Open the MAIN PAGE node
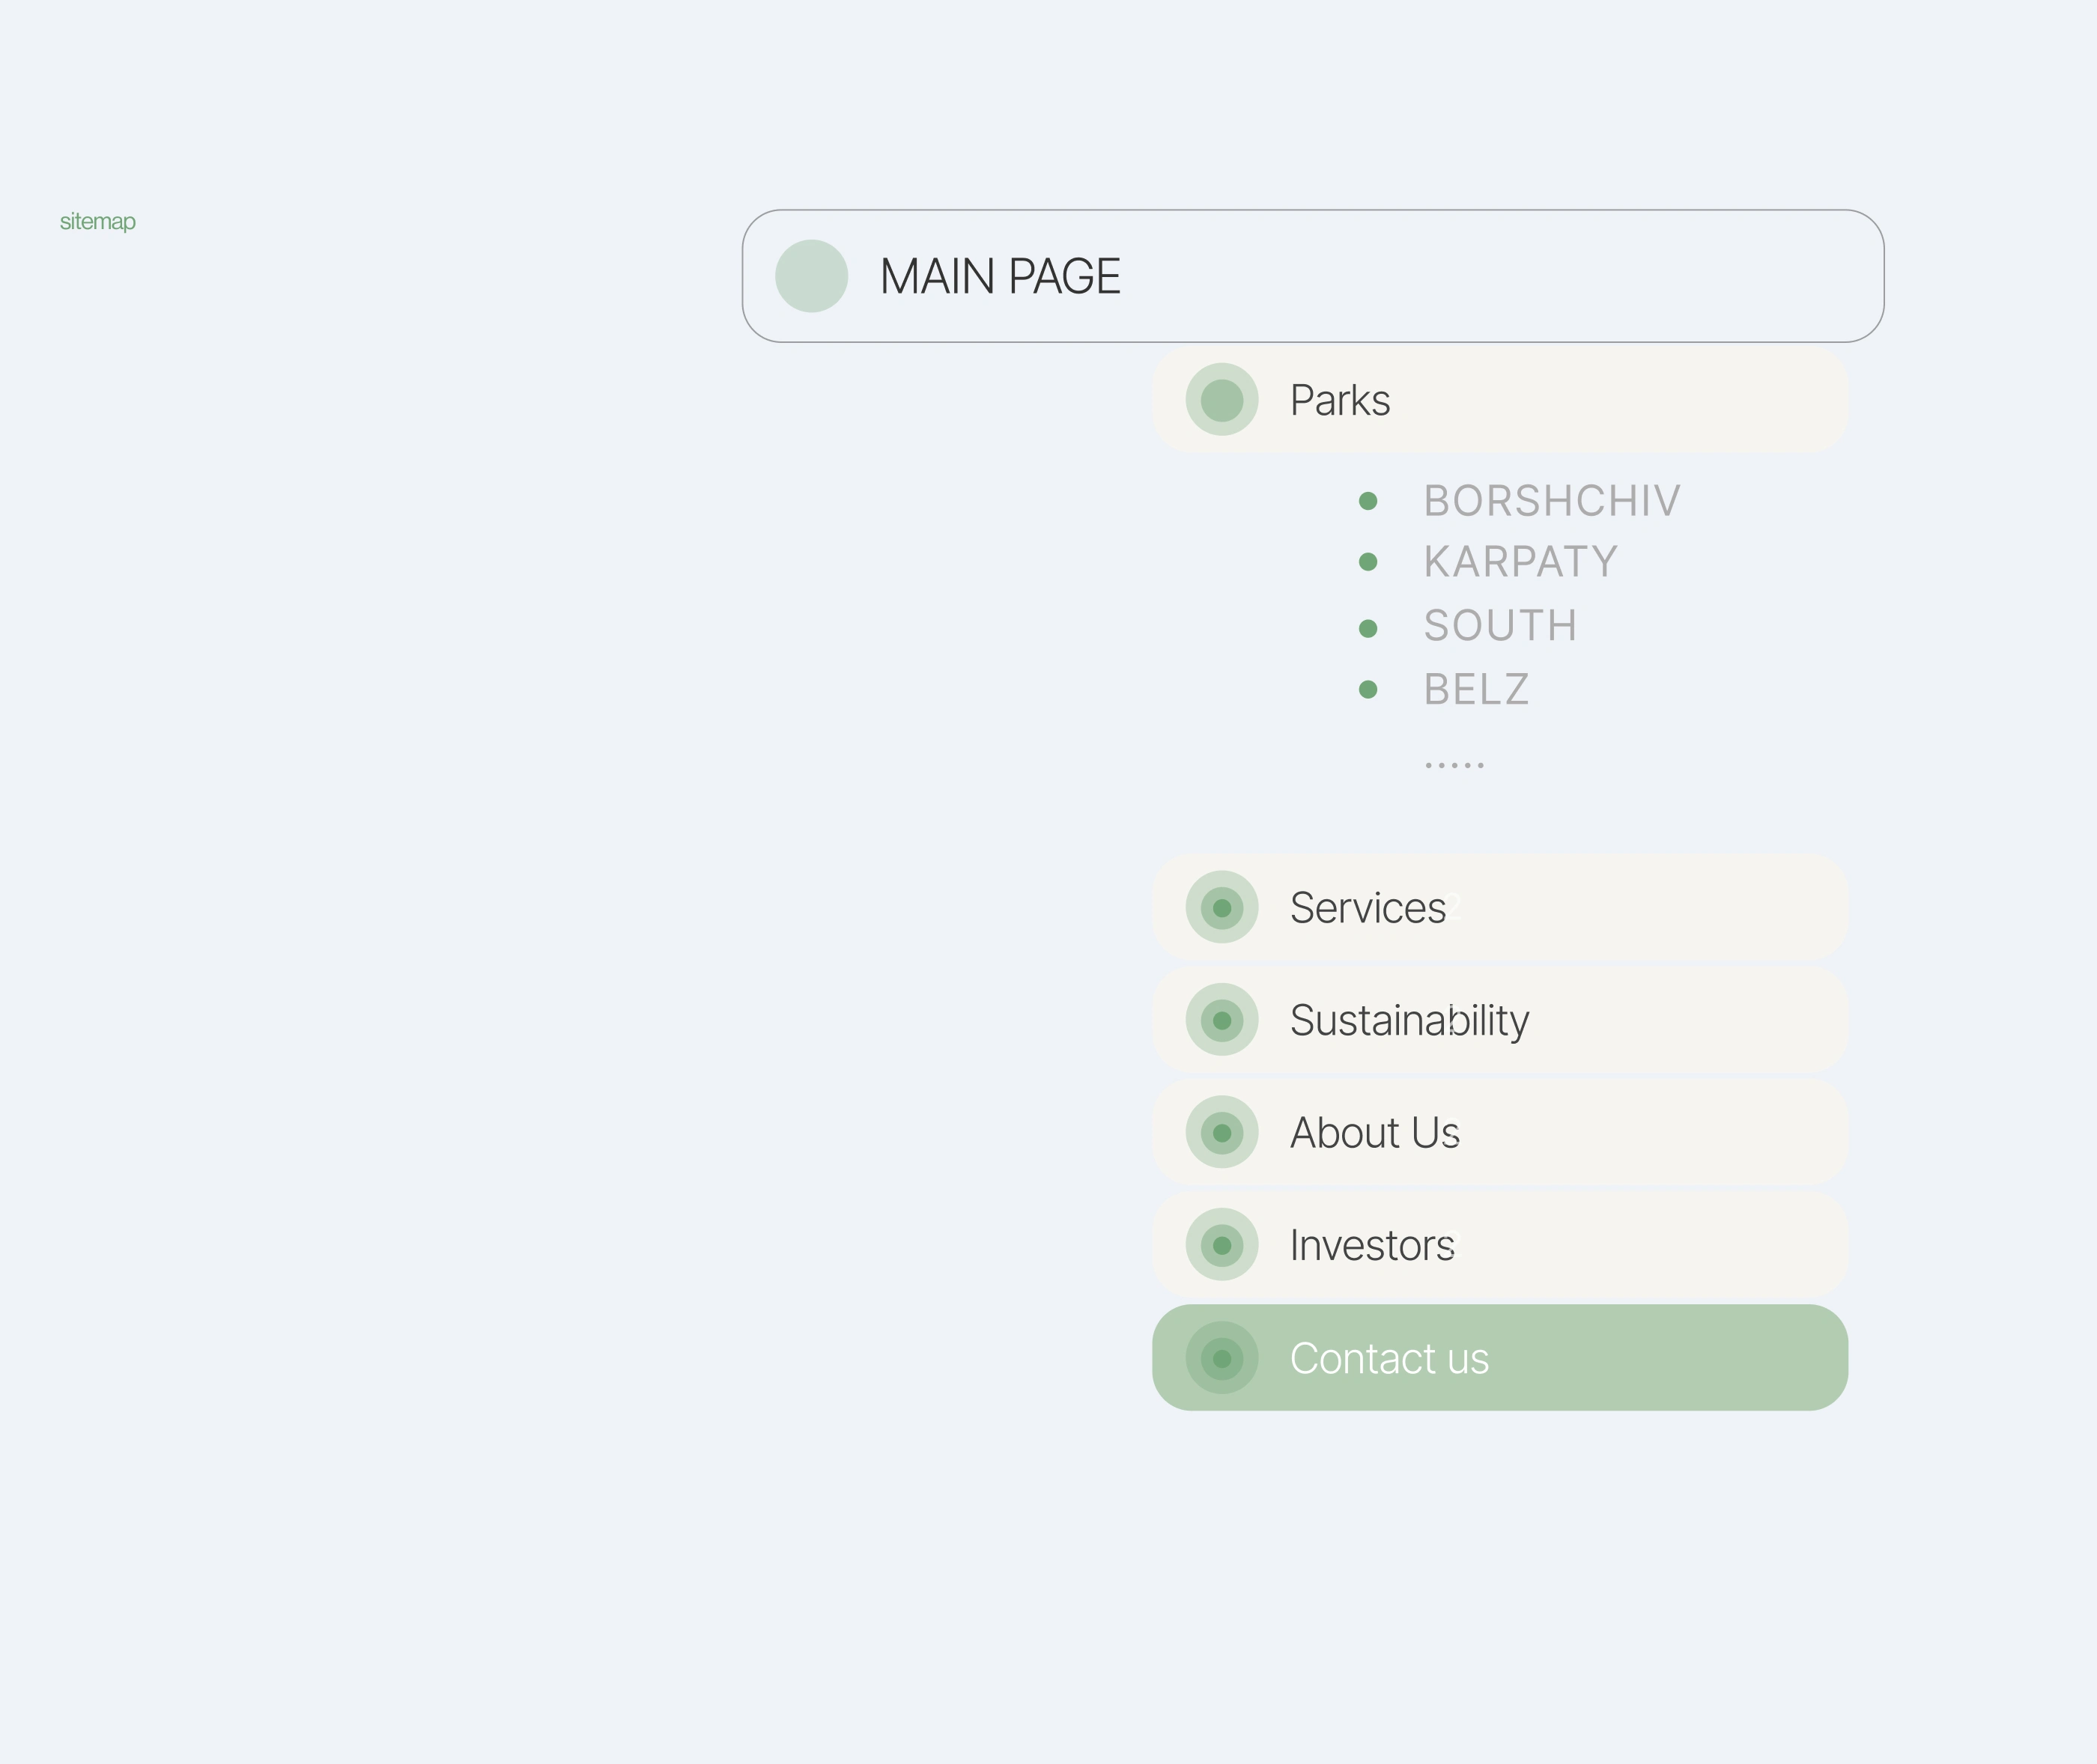This screenshot has height=1764, width=2097. (1313, 276)
